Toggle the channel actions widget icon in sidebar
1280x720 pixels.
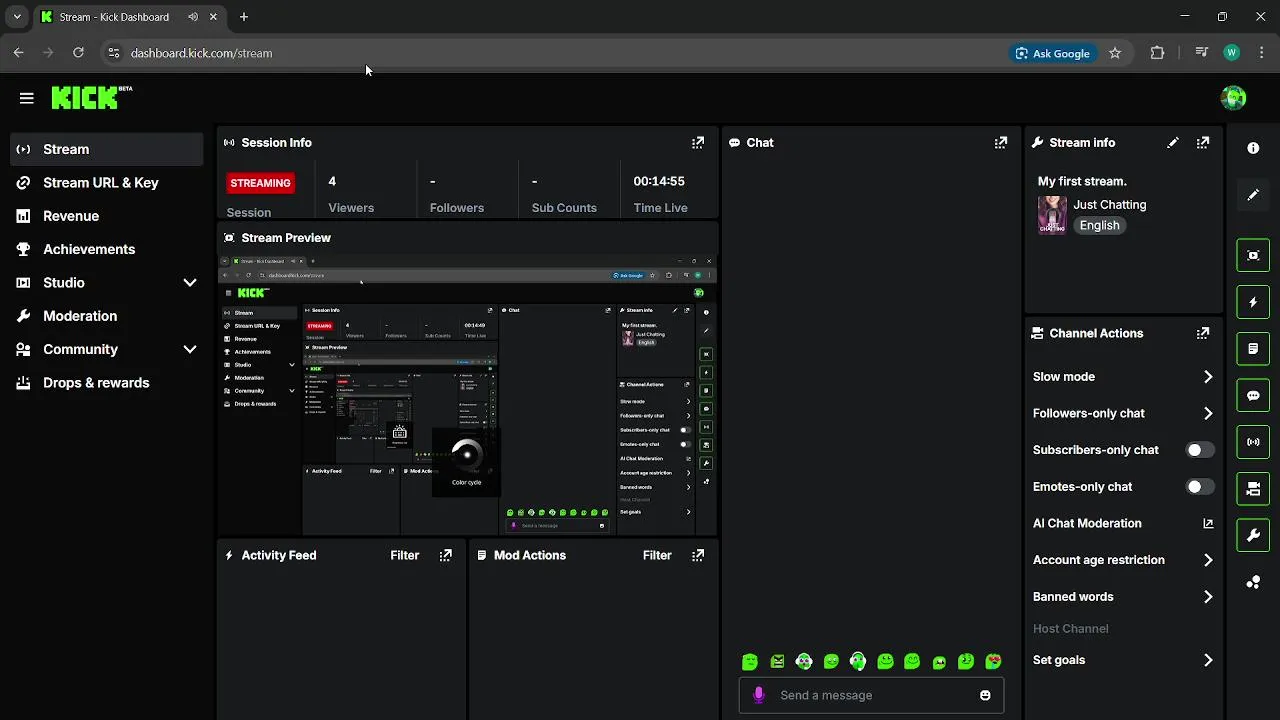click(1253, 489)
